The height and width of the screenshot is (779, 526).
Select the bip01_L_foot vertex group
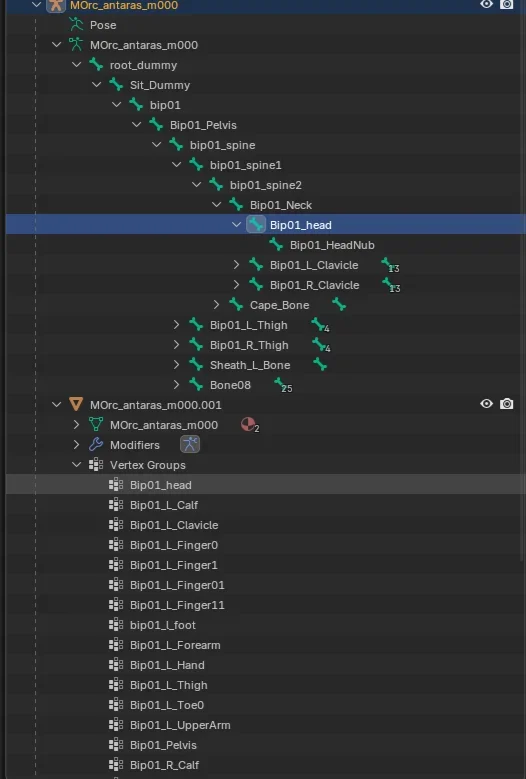[163, 625]
